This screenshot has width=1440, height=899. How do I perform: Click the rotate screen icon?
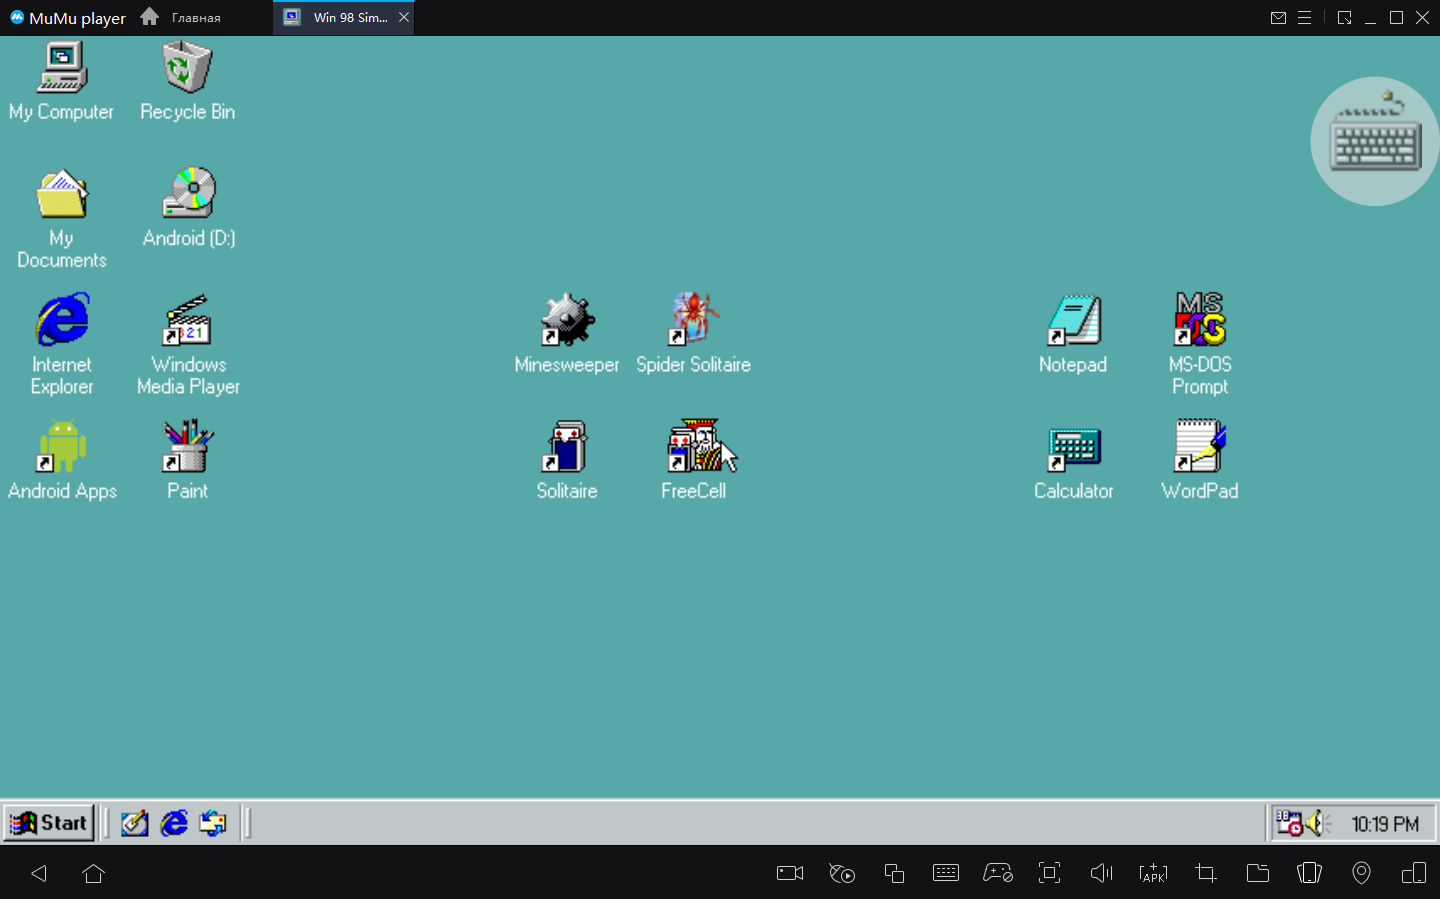click(x=1309, y=873)
